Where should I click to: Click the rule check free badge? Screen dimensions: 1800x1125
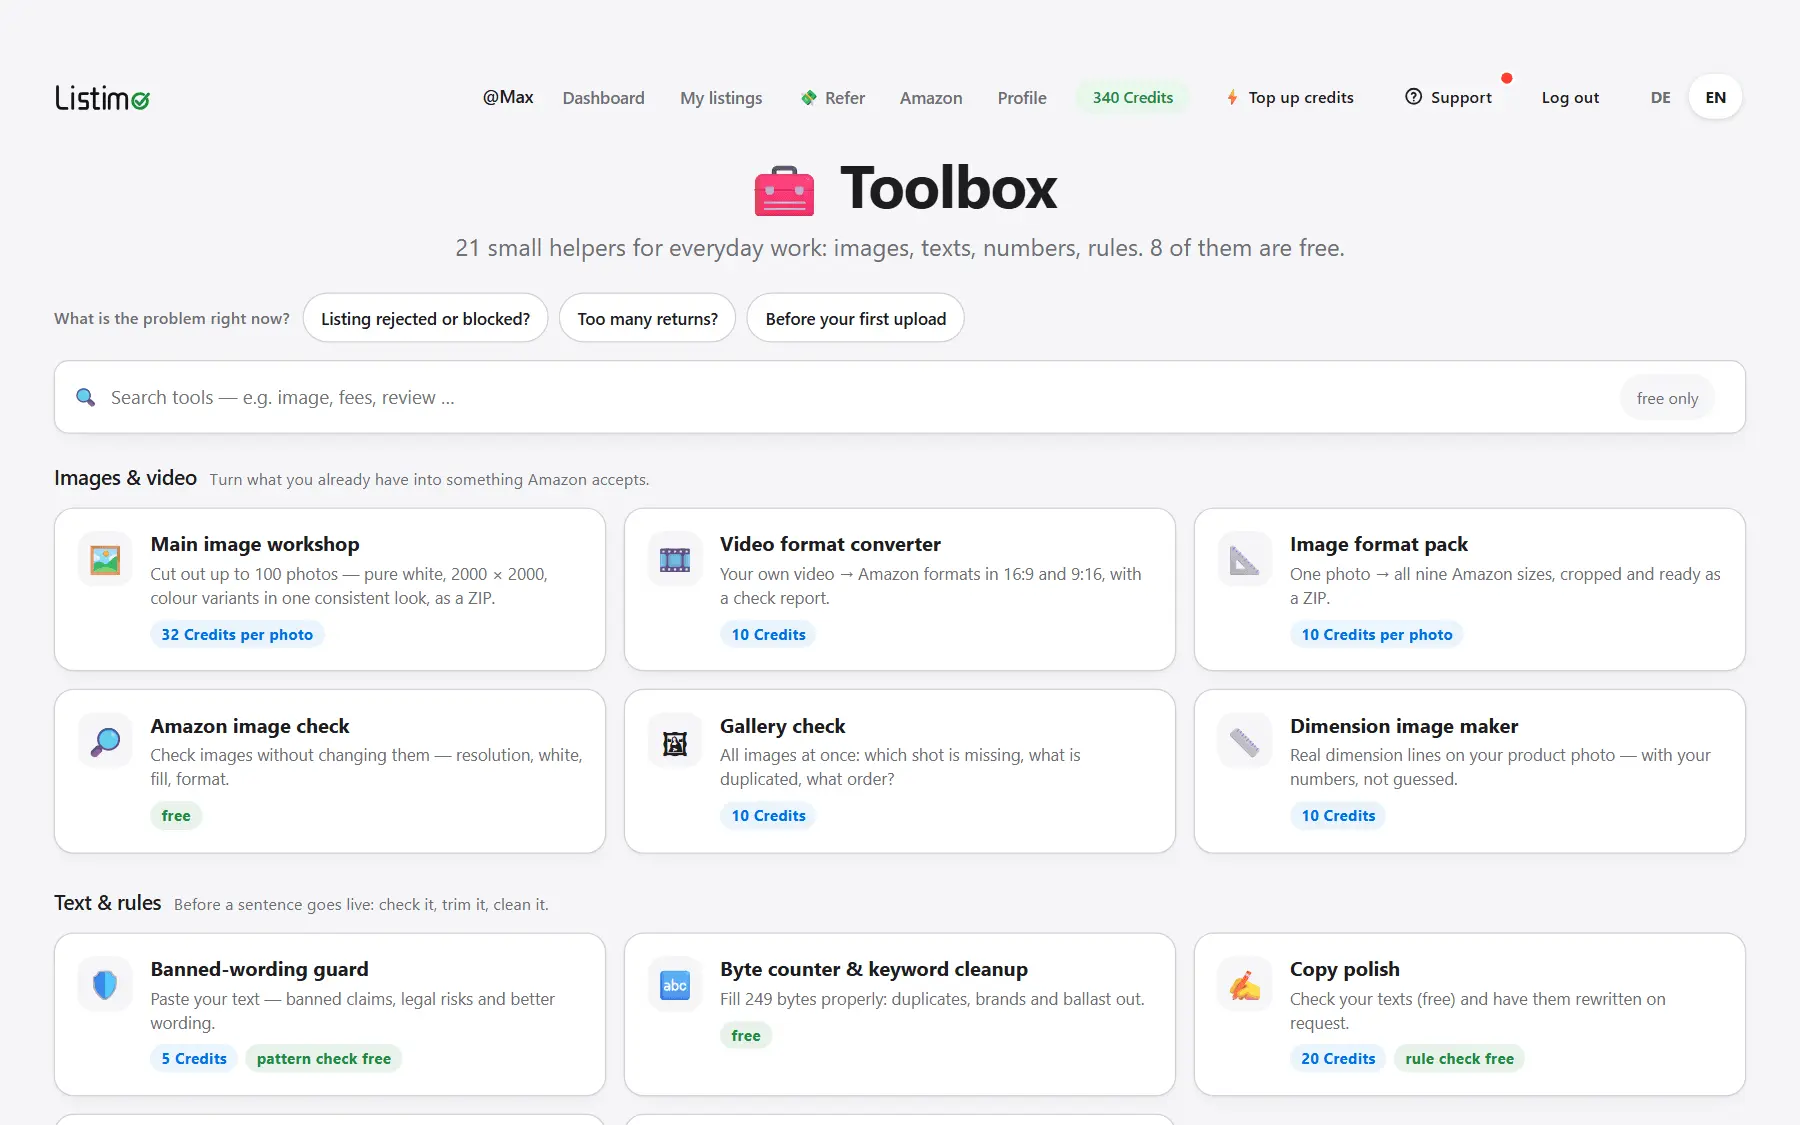click(x=1459, y=1058)
